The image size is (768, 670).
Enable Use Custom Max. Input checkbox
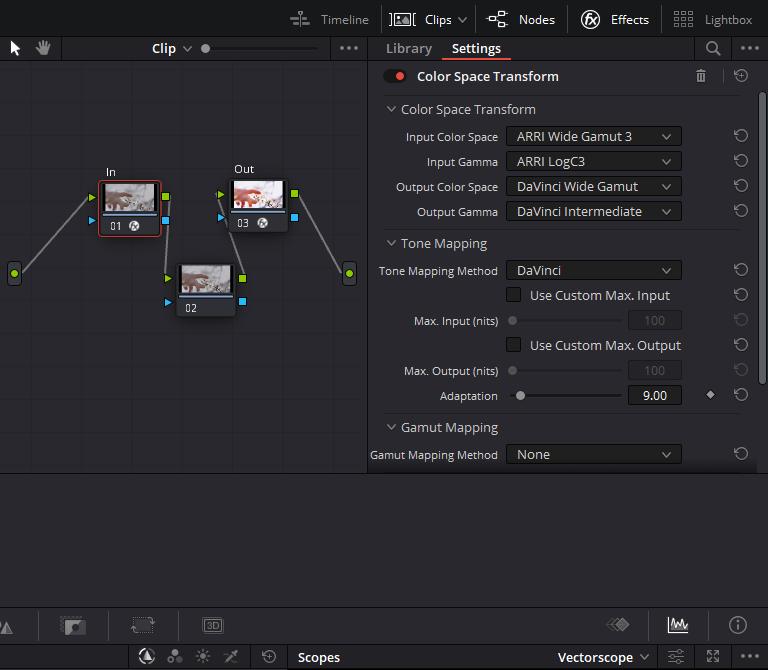coord(513,295)
